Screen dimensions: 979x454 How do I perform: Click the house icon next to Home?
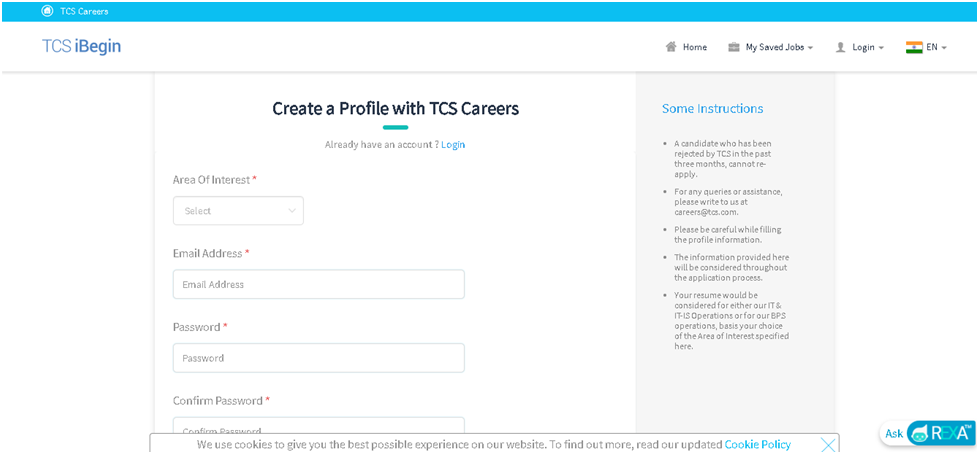[671, 47]
